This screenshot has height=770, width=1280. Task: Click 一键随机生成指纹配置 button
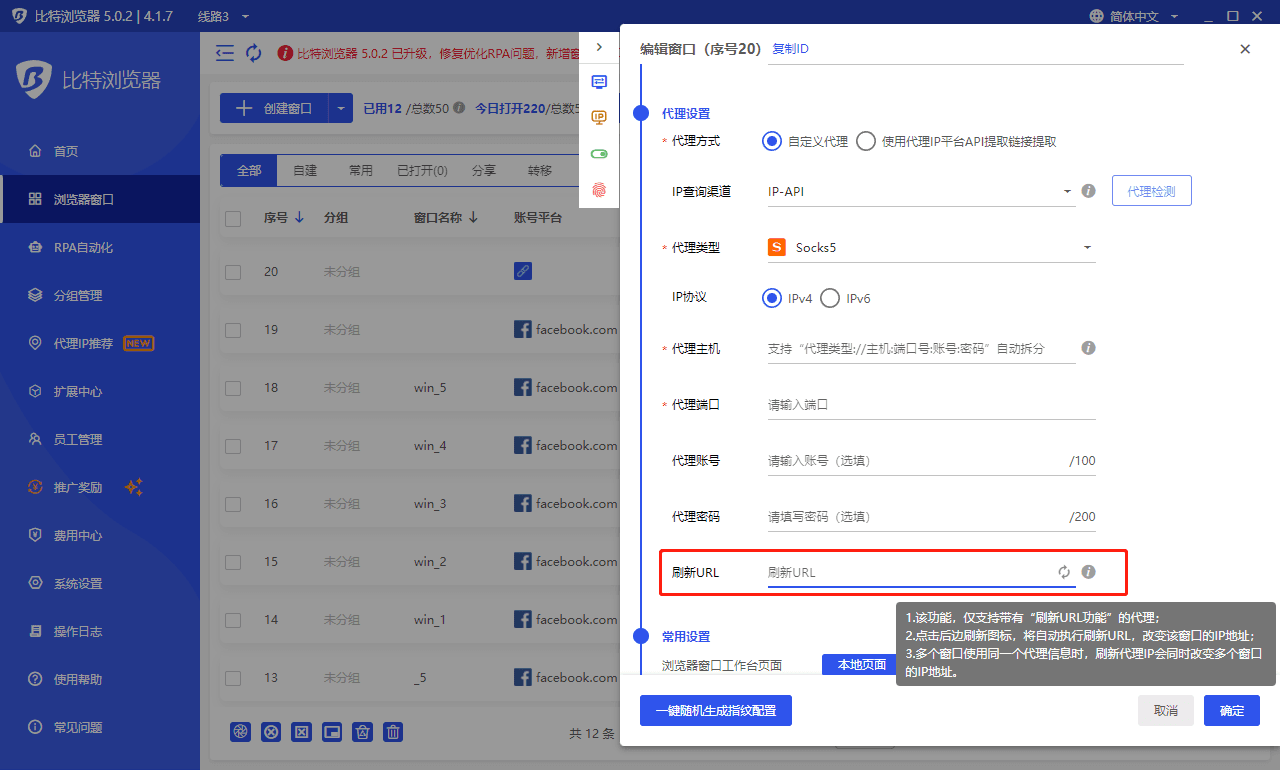pos(715,711)
